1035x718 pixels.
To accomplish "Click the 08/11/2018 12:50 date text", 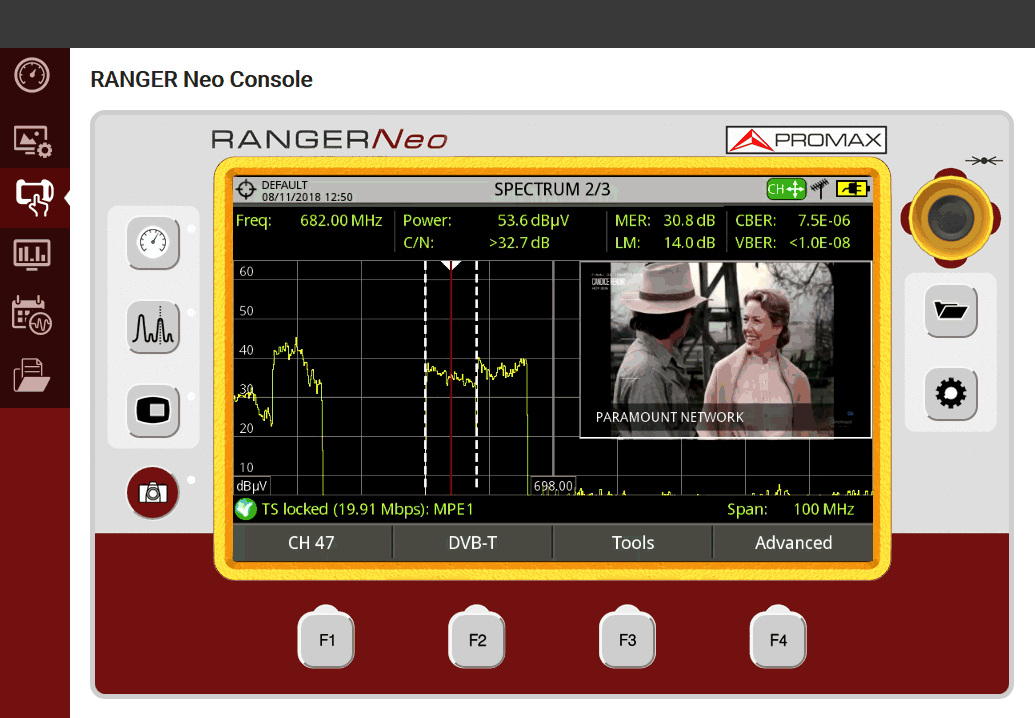I will (x=307, y=197).
